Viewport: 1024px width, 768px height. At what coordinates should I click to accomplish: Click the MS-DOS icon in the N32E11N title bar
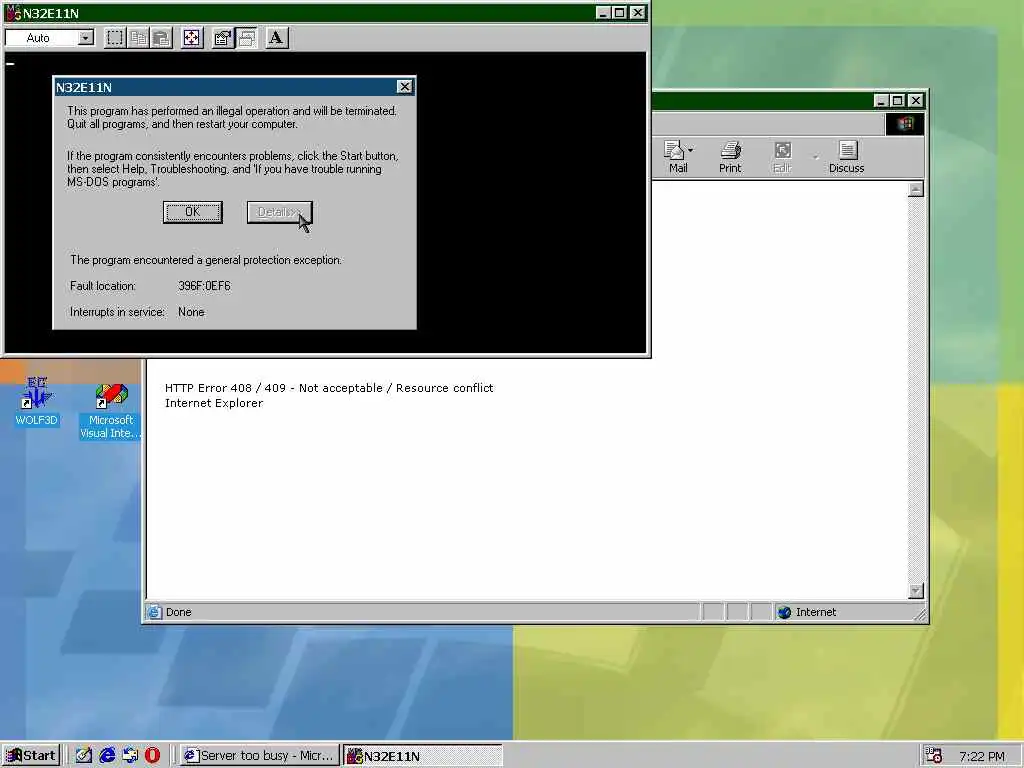point(13,13)
